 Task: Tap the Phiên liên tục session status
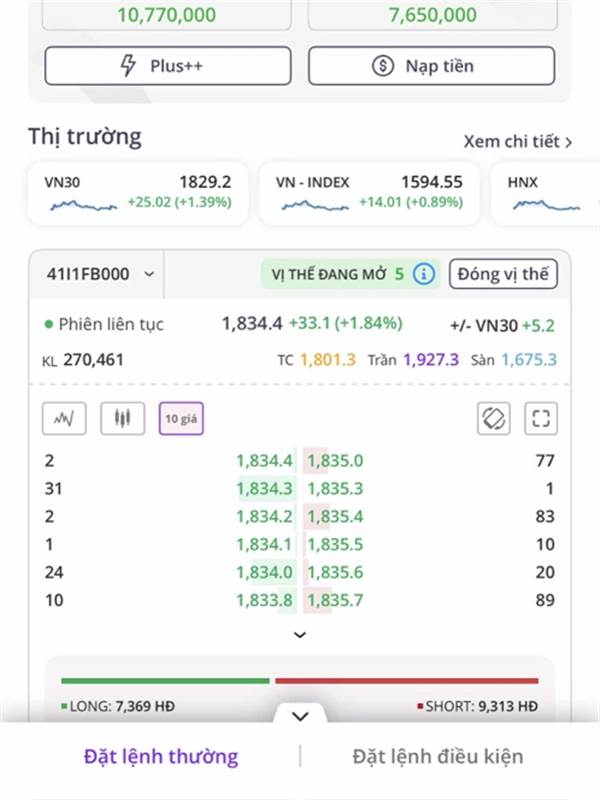click(x=104, y=324)
